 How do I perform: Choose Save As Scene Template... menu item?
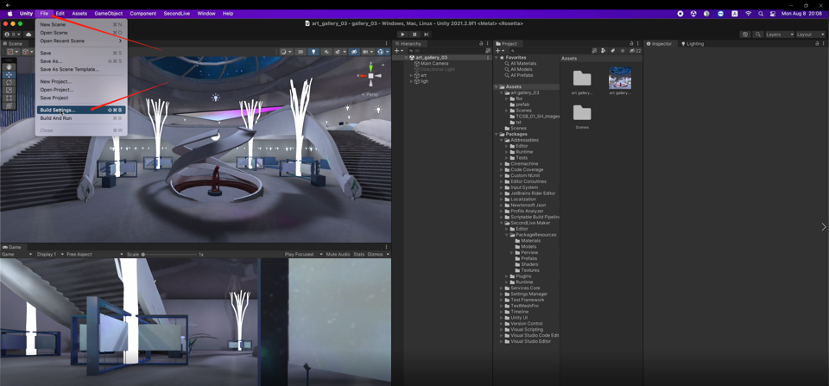pyautogui.click(x=82, y=69)
